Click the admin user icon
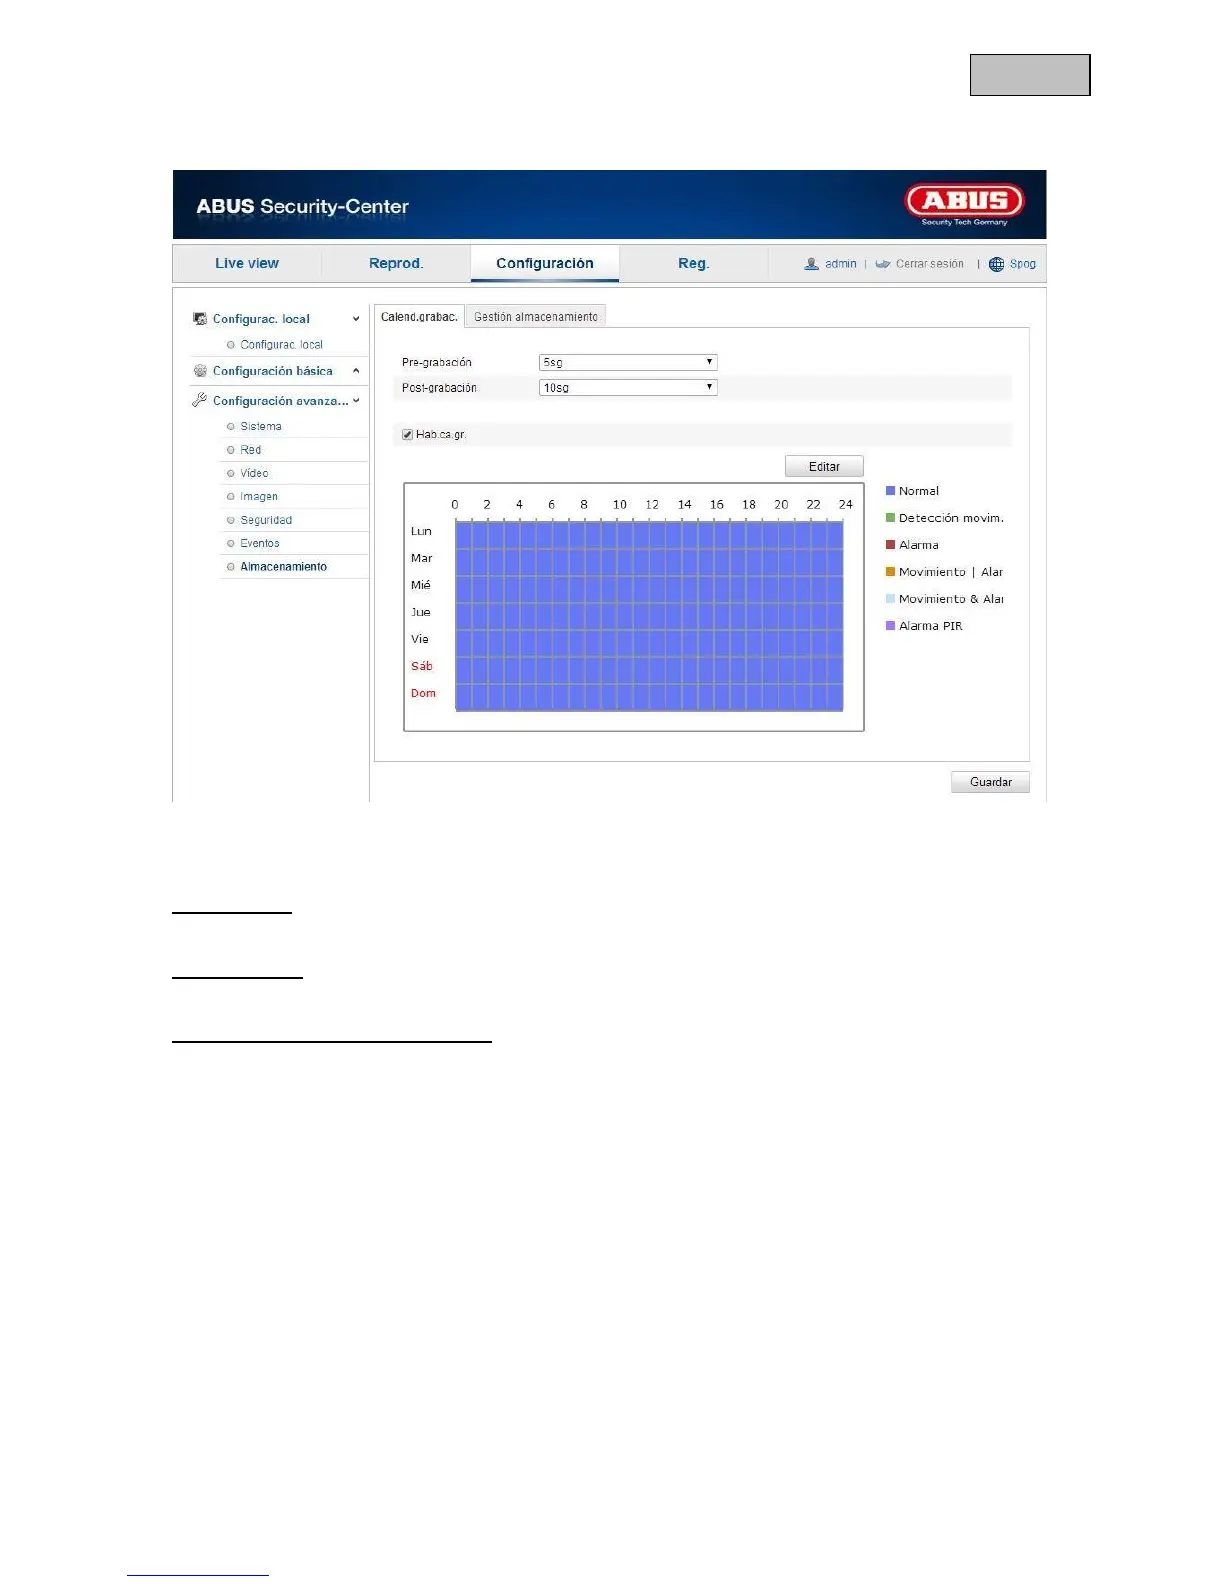This screenshot has height=1584, width=1224. tap(812, 264)
